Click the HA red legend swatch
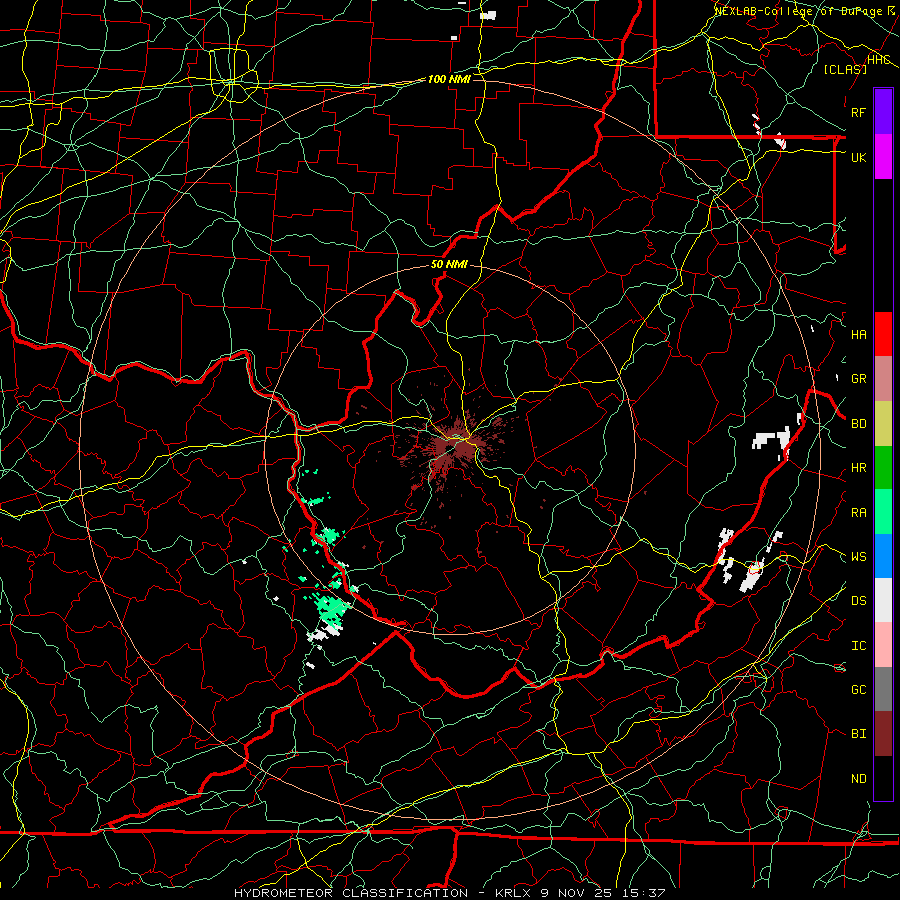The width and height of the screenshot is (900, 900). coord(883,334)
